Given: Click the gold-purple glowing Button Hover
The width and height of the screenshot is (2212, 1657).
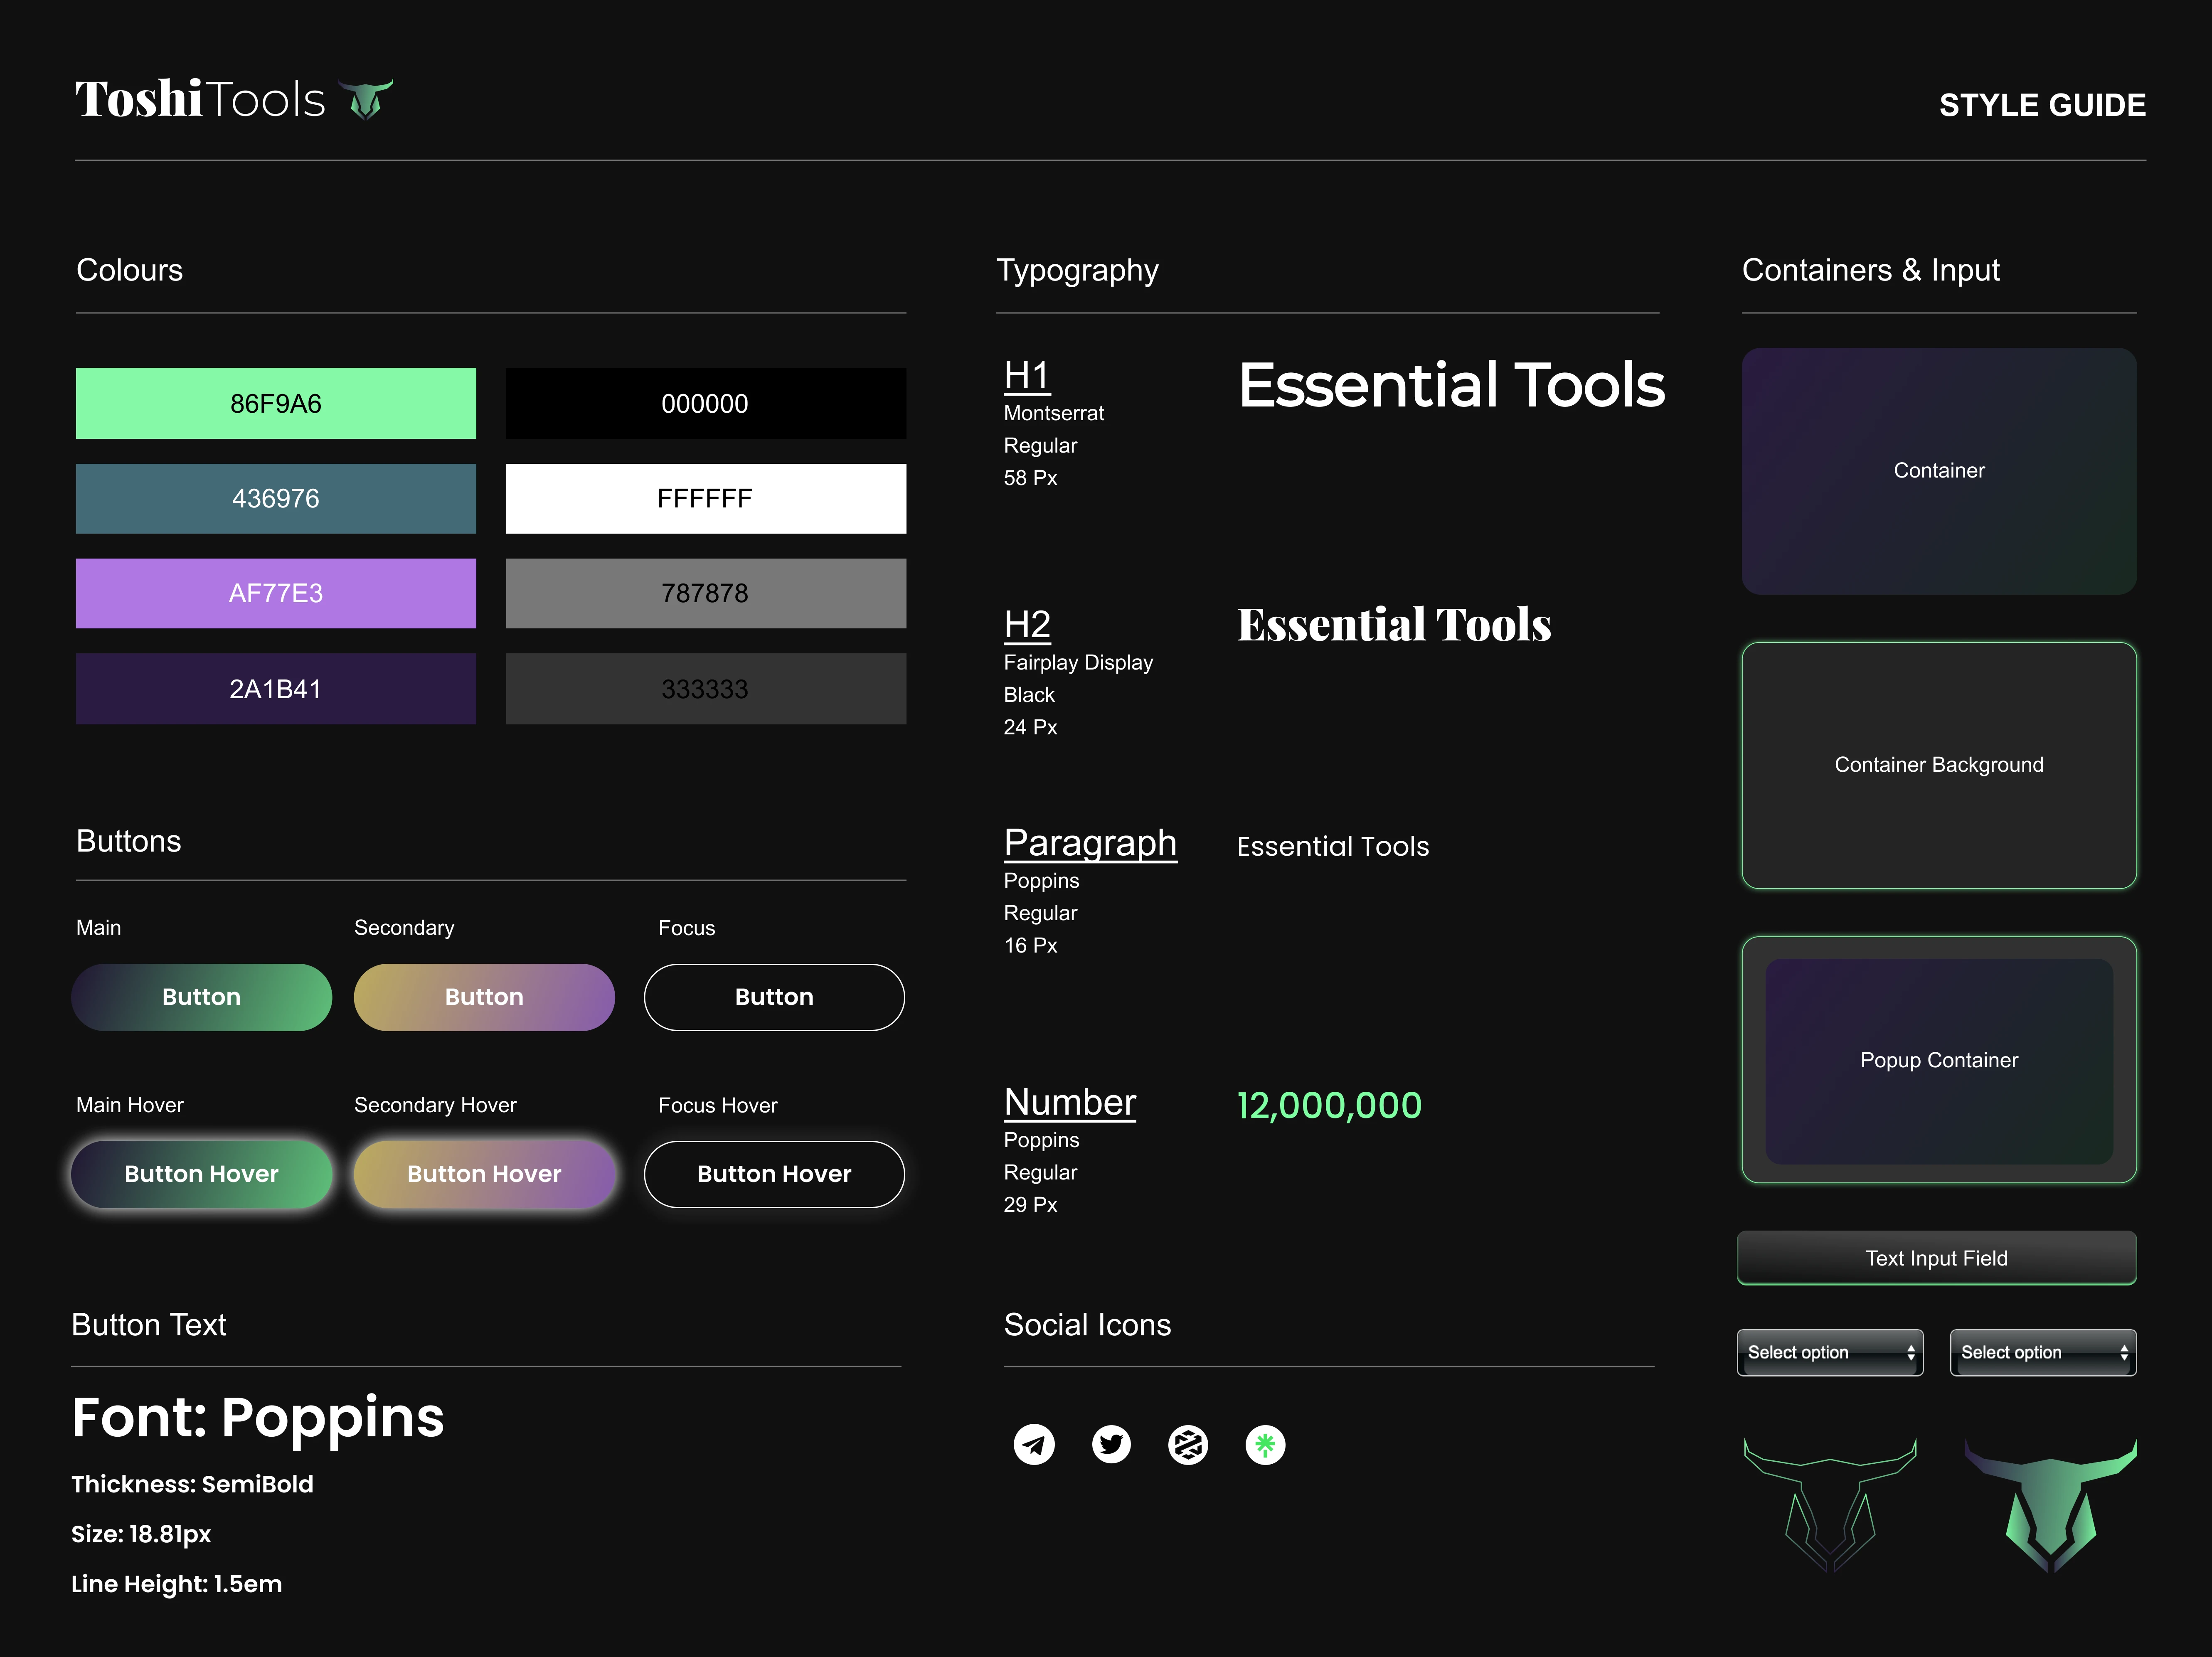Looking at the screenshot, I should click(484, 1174).
